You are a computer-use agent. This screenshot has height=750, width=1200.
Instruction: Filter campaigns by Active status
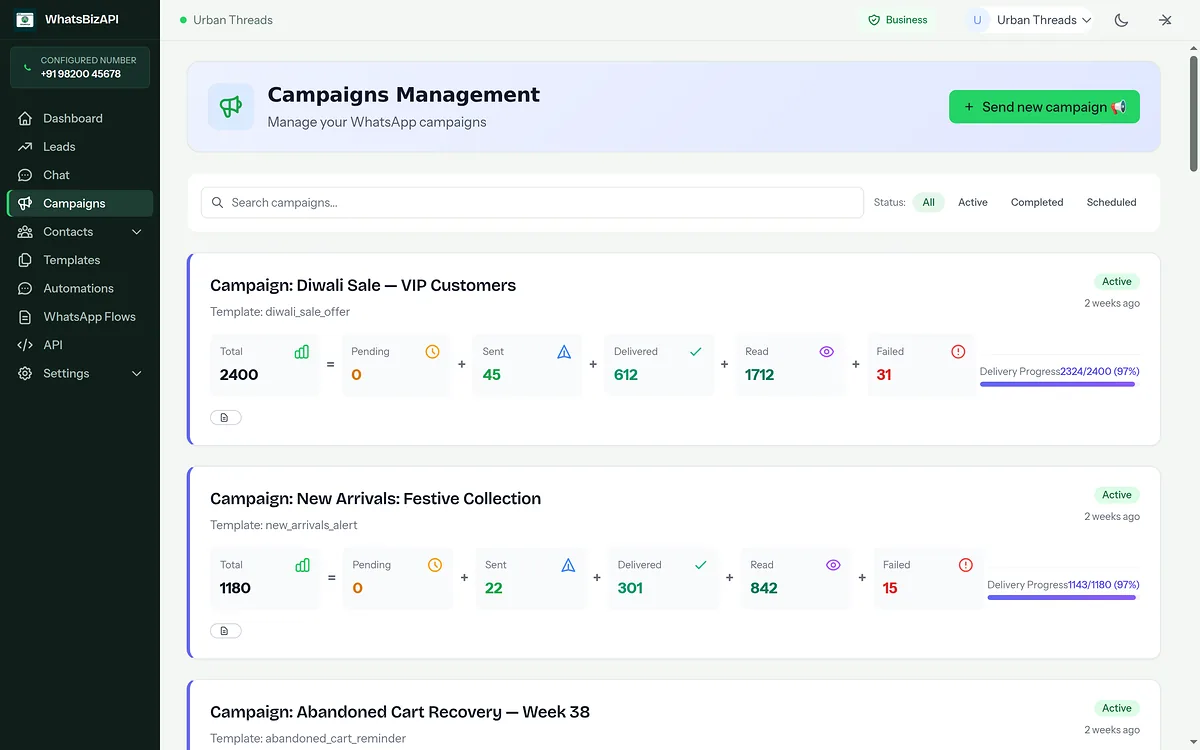click(x=973, y=202)
